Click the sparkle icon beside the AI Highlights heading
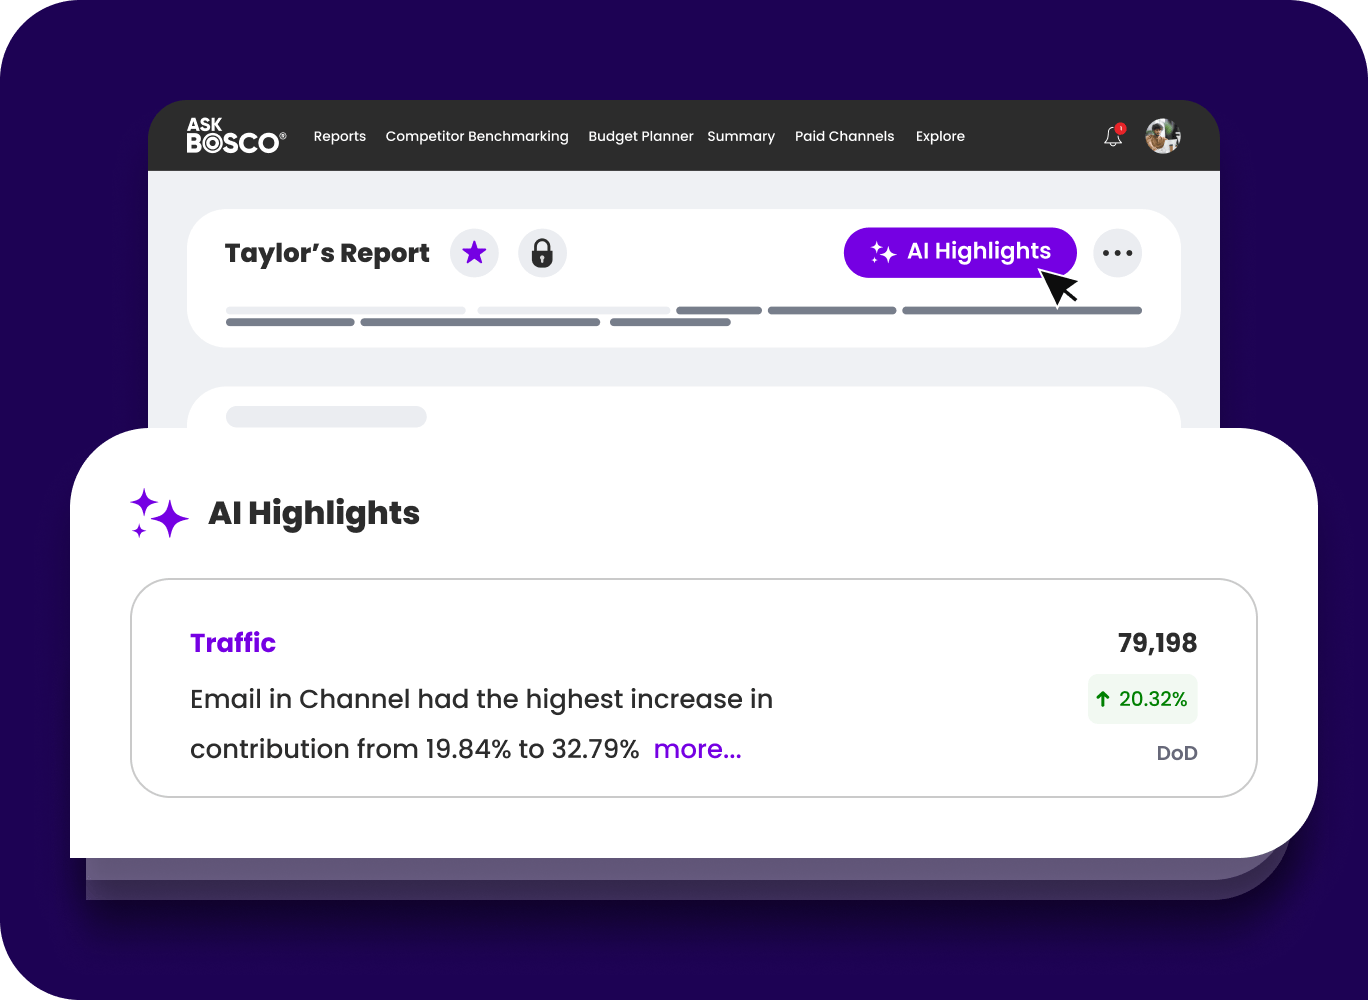Screen dimensions: 1368x1000 click(159, 514)
